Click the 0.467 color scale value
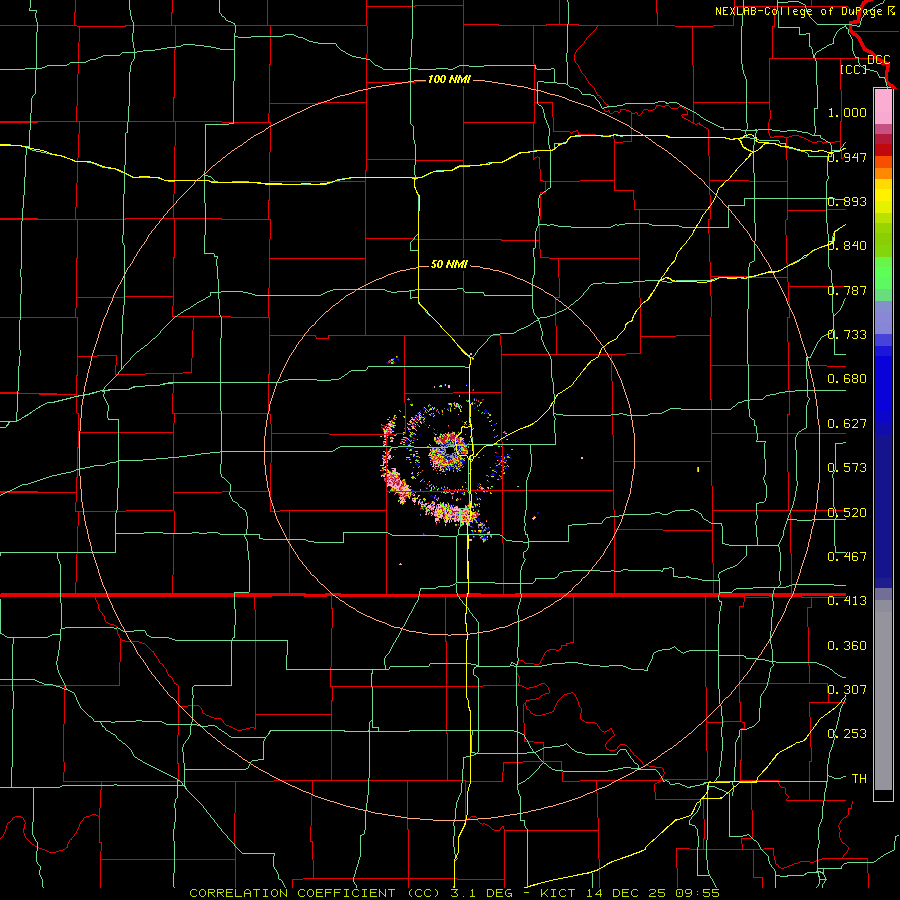The image size is (900, 900). click(847, 557)
